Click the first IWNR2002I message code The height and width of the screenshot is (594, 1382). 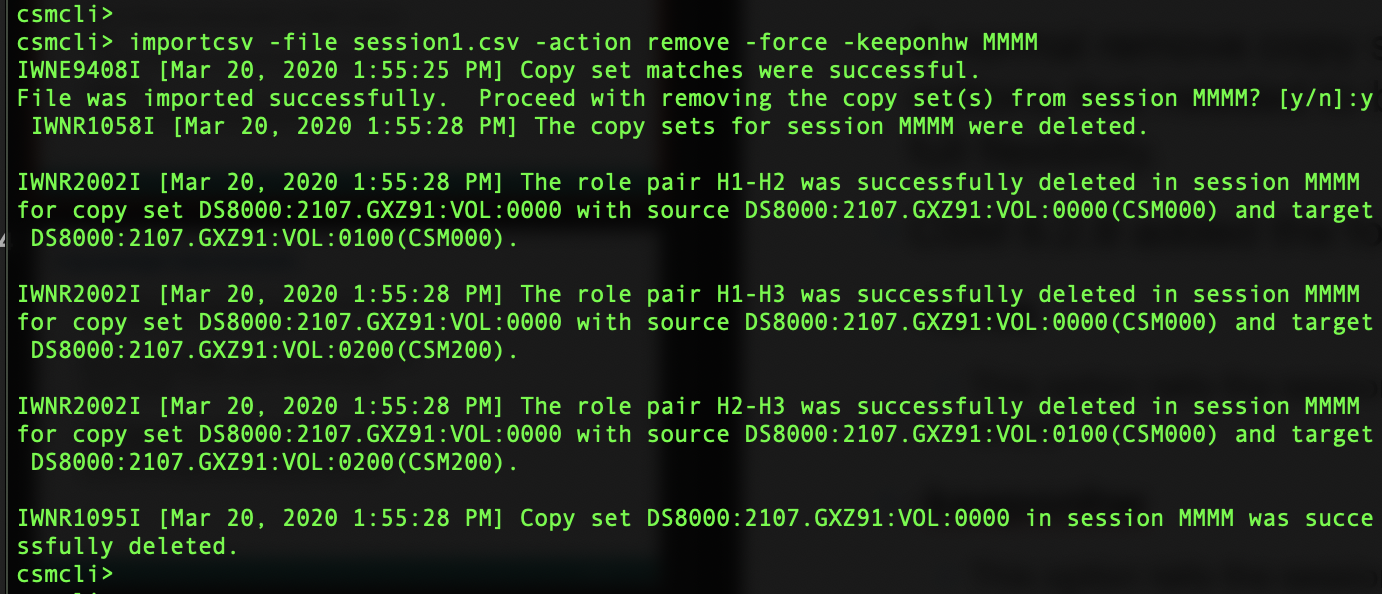point(79,183)
